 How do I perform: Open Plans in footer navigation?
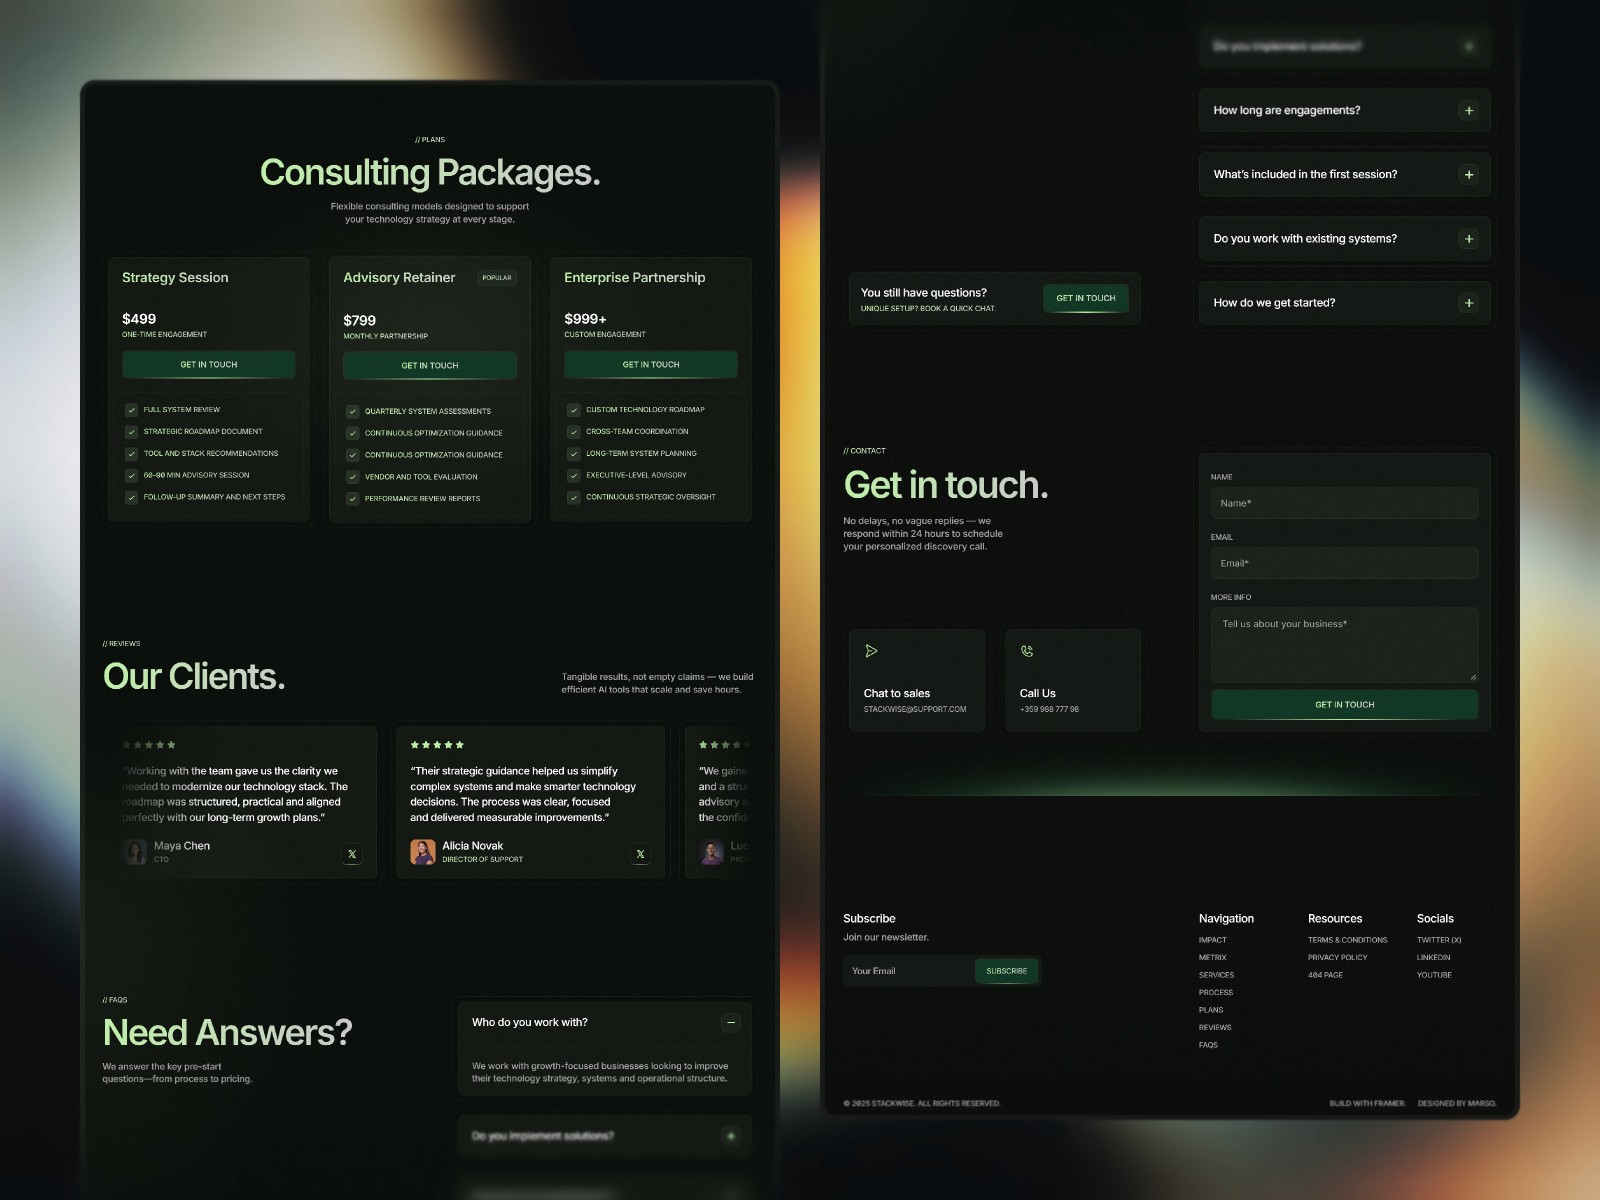point(1211,1010)
